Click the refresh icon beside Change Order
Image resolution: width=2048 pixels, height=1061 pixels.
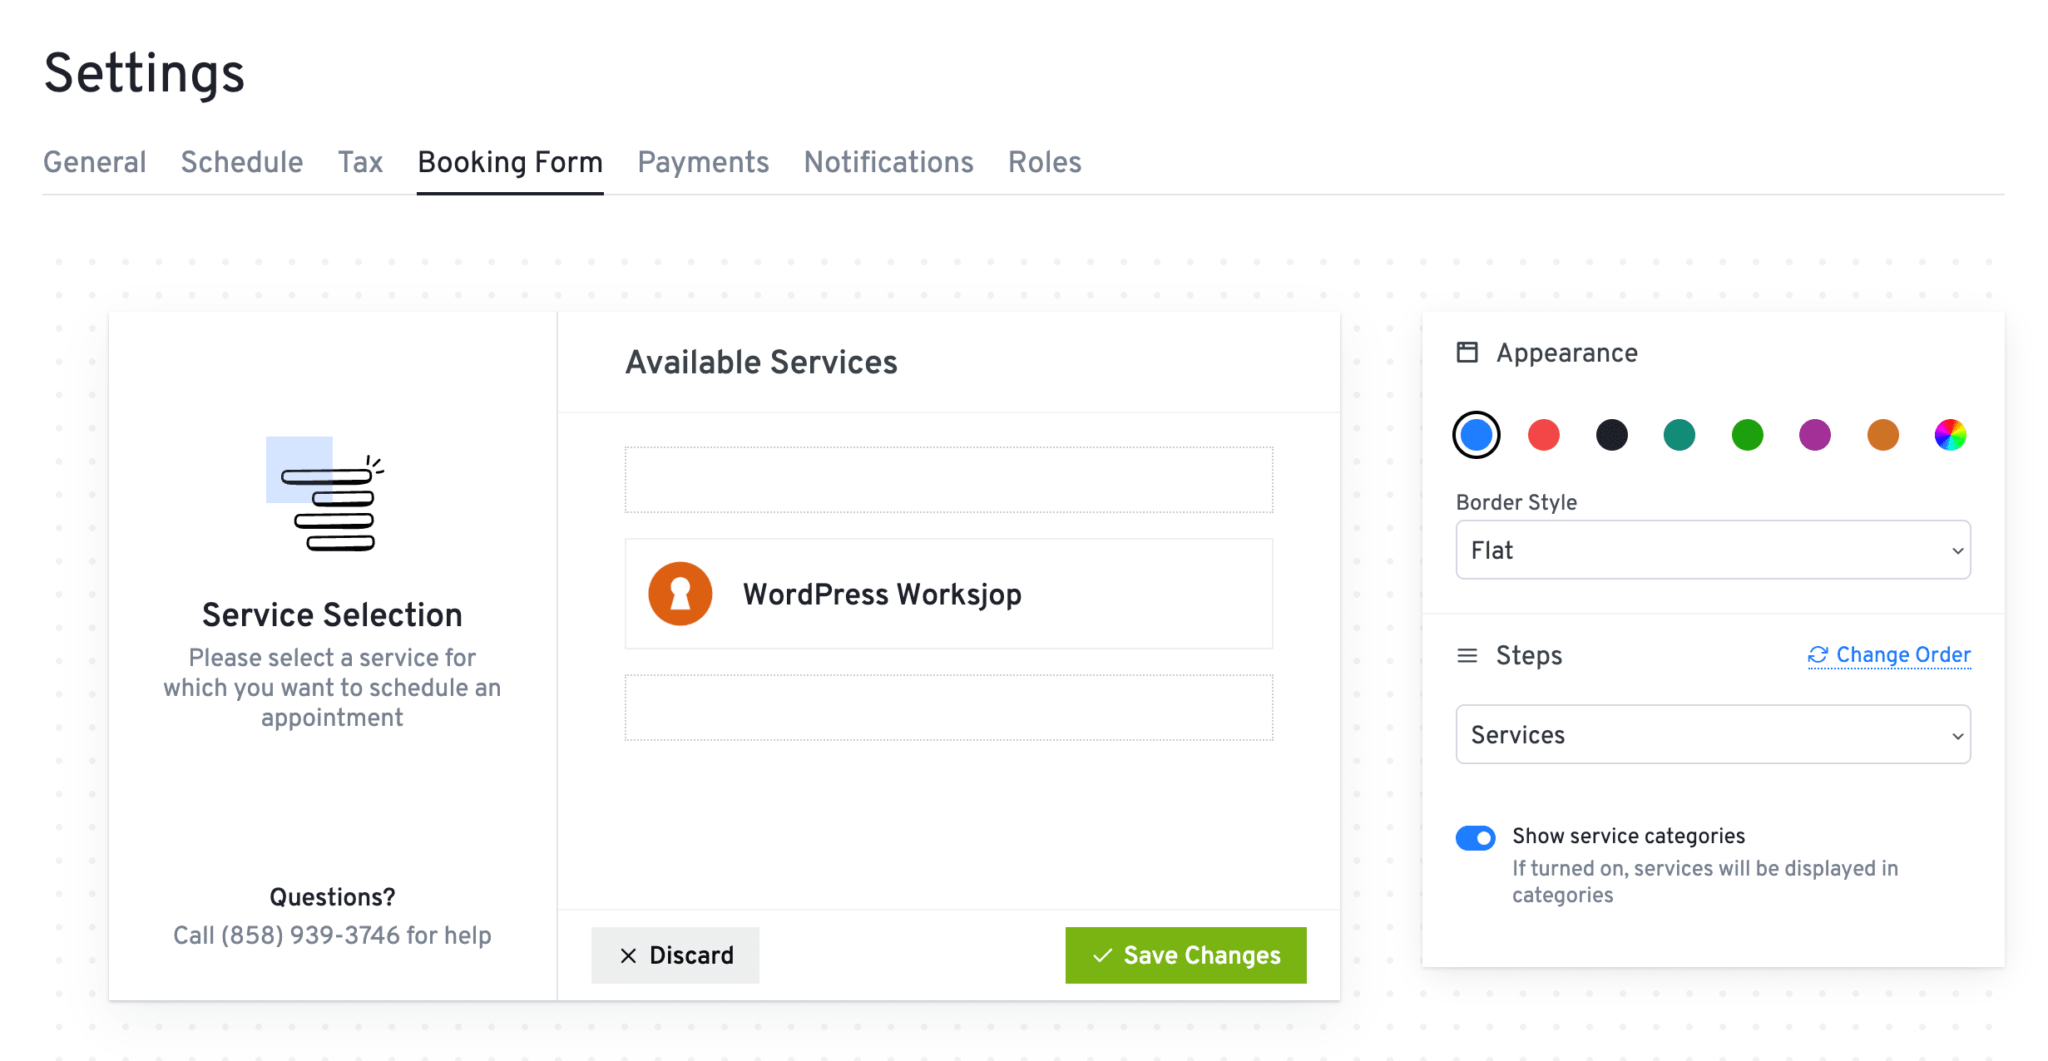coord(1818,655)
